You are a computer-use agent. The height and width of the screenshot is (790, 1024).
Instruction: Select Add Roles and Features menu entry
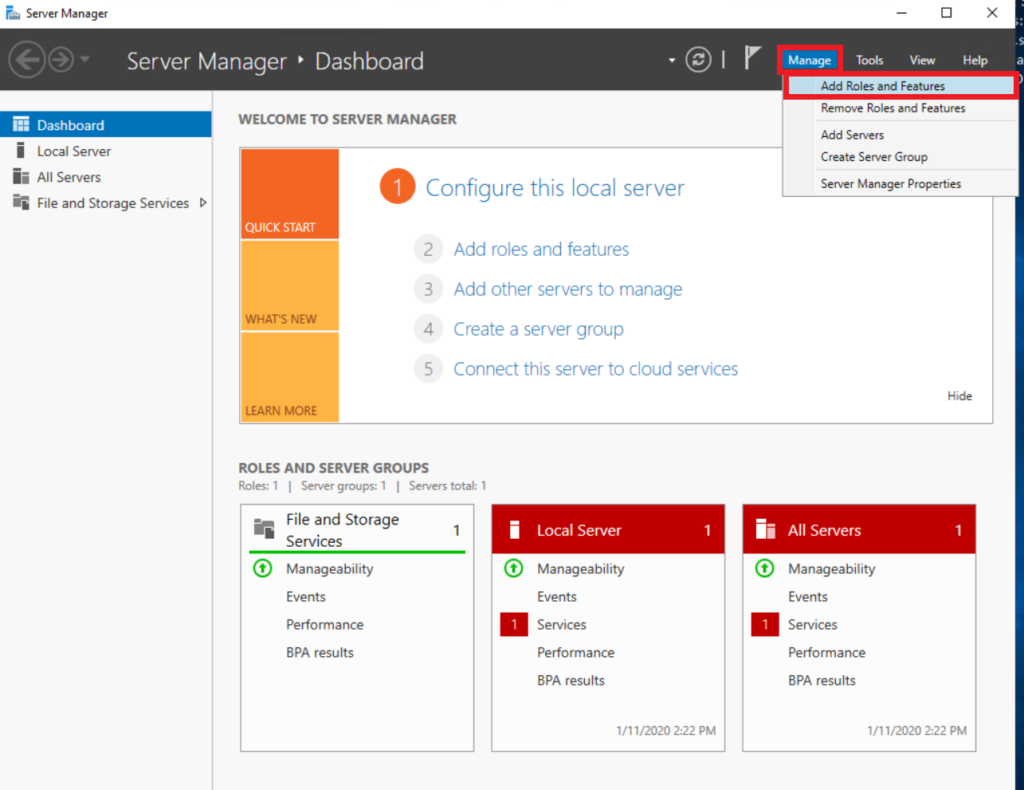901,86
